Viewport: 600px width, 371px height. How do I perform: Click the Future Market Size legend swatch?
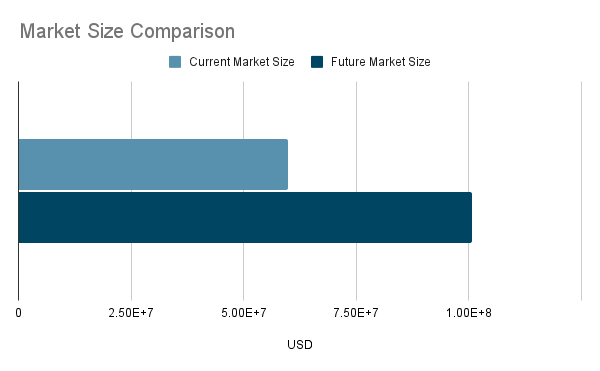[317, 62]
